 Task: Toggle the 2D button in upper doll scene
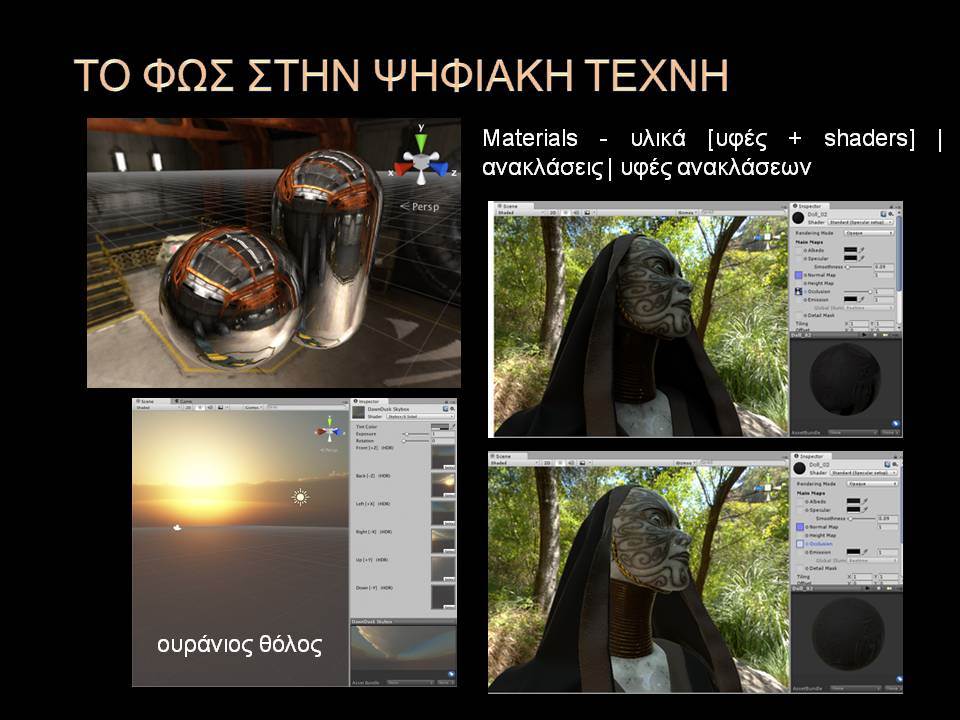(x=553, y=212)
